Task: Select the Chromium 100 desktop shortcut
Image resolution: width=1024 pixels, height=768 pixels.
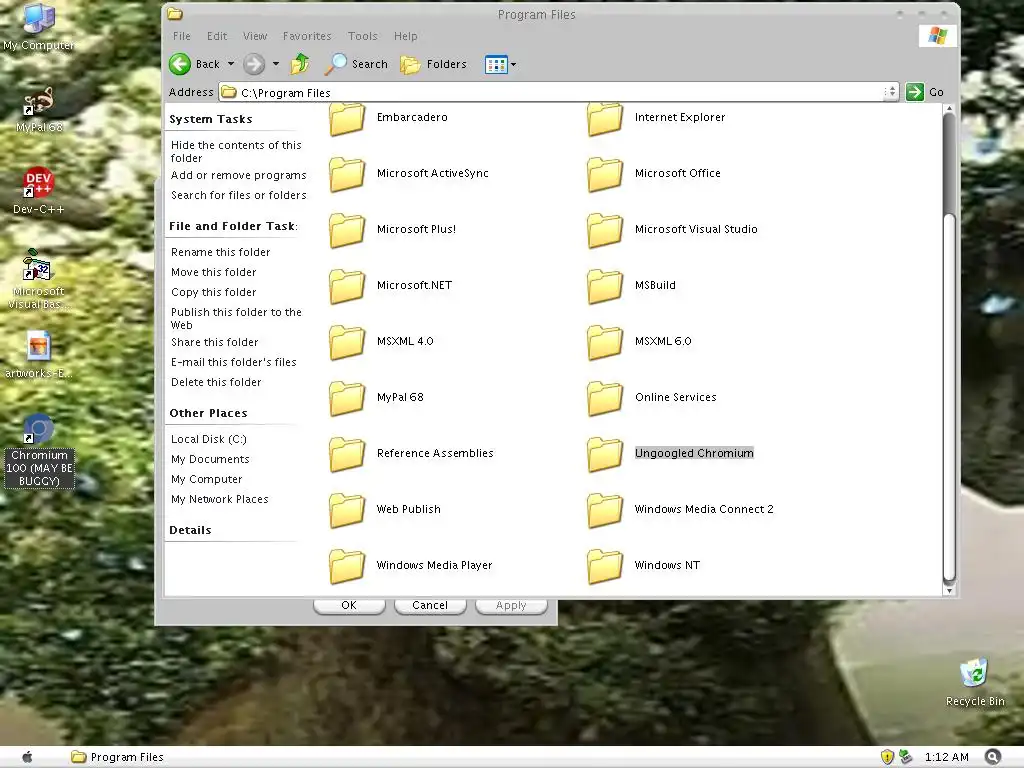Action: pyautogui.click(x=39, y=429)
